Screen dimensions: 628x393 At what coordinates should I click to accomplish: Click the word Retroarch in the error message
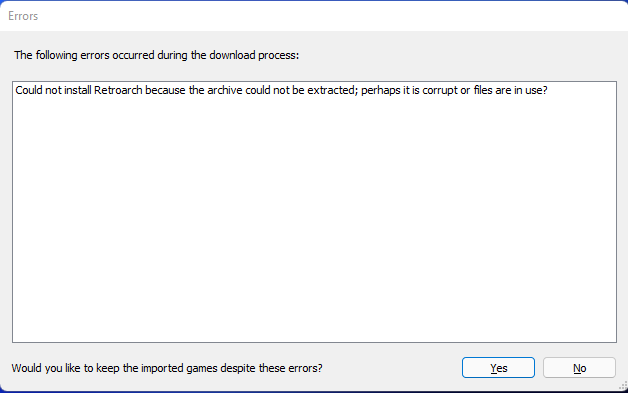pos(118,90)
